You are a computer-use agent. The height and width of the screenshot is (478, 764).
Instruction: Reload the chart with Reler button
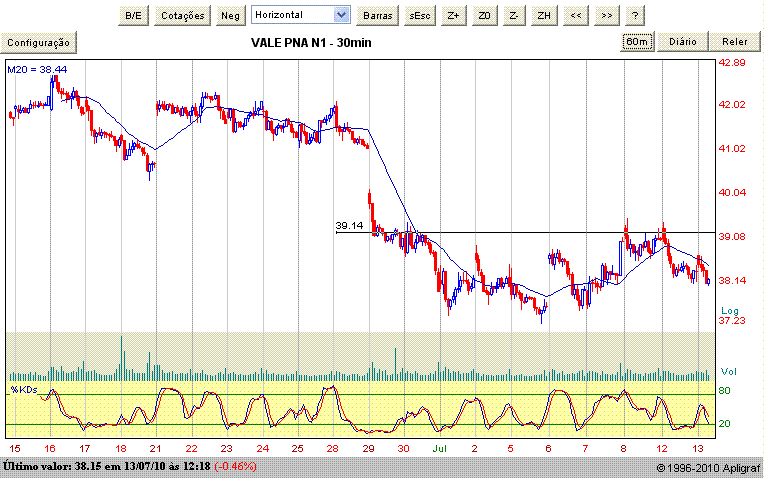point(735,42)
